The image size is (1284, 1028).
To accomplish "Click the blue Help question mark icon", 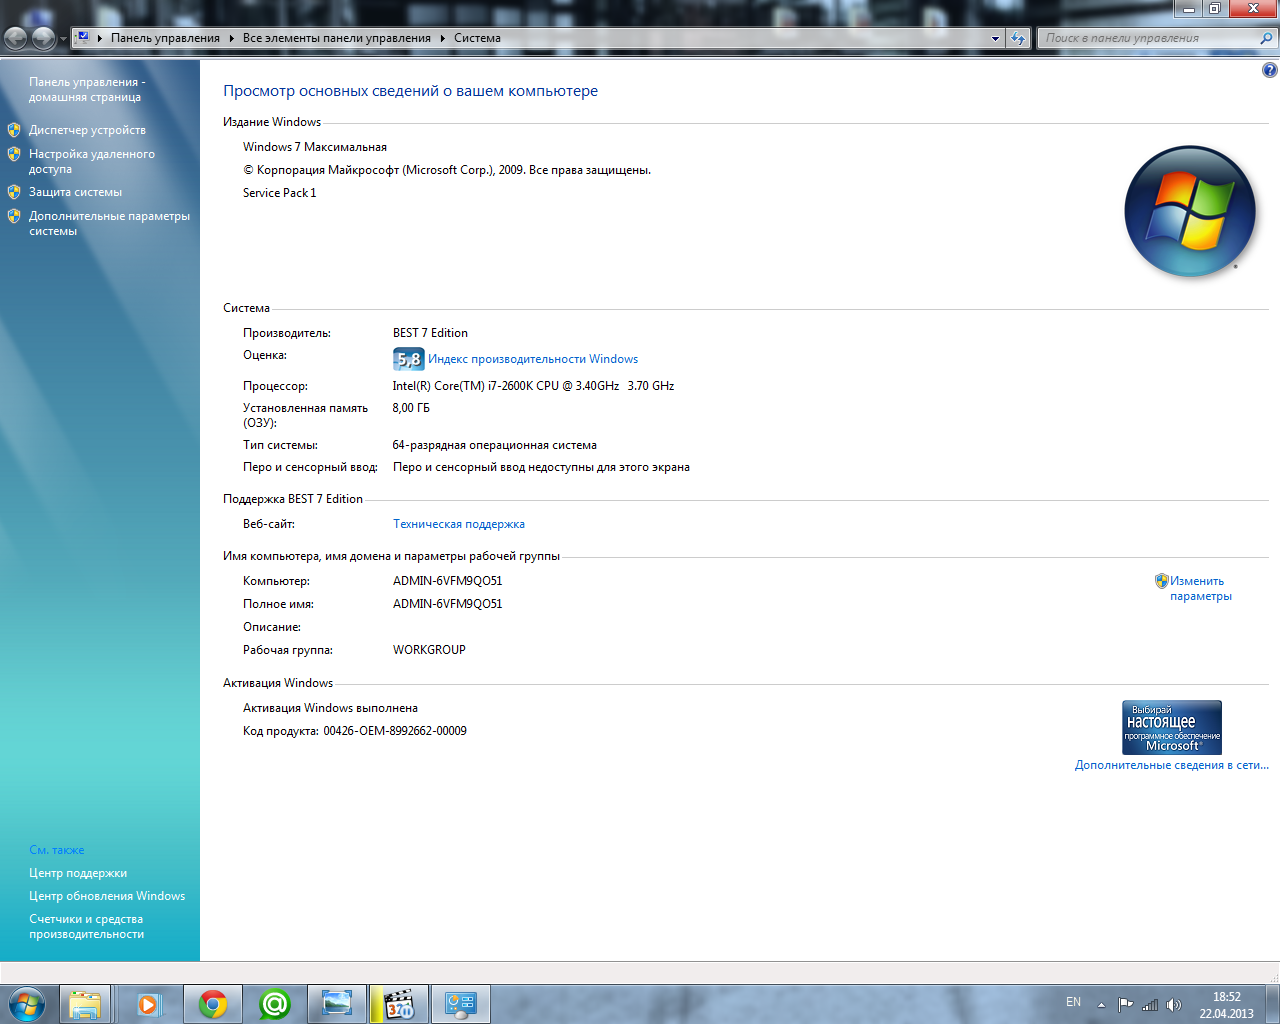I will coord(1270,70).
